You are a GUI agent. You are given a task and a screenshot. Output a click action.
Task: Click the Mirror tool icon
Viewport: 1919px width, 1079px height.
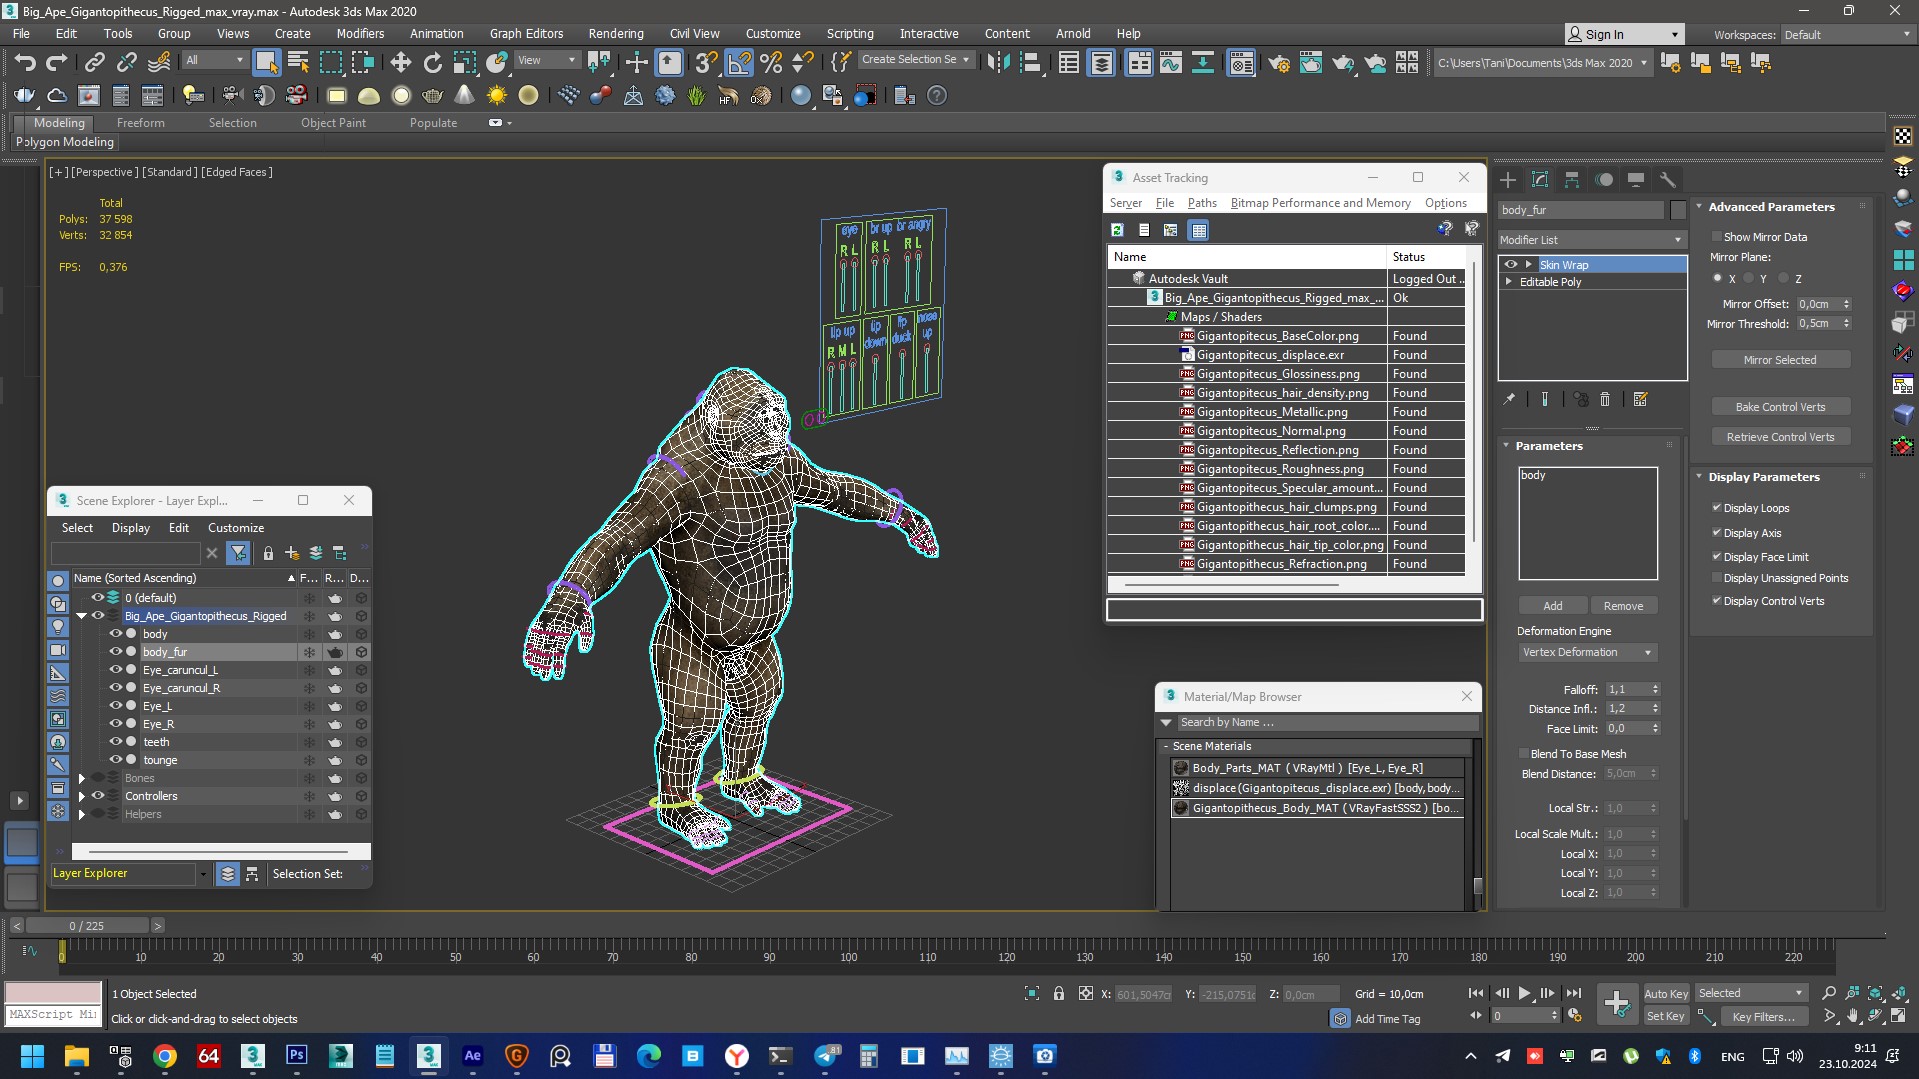998,62
